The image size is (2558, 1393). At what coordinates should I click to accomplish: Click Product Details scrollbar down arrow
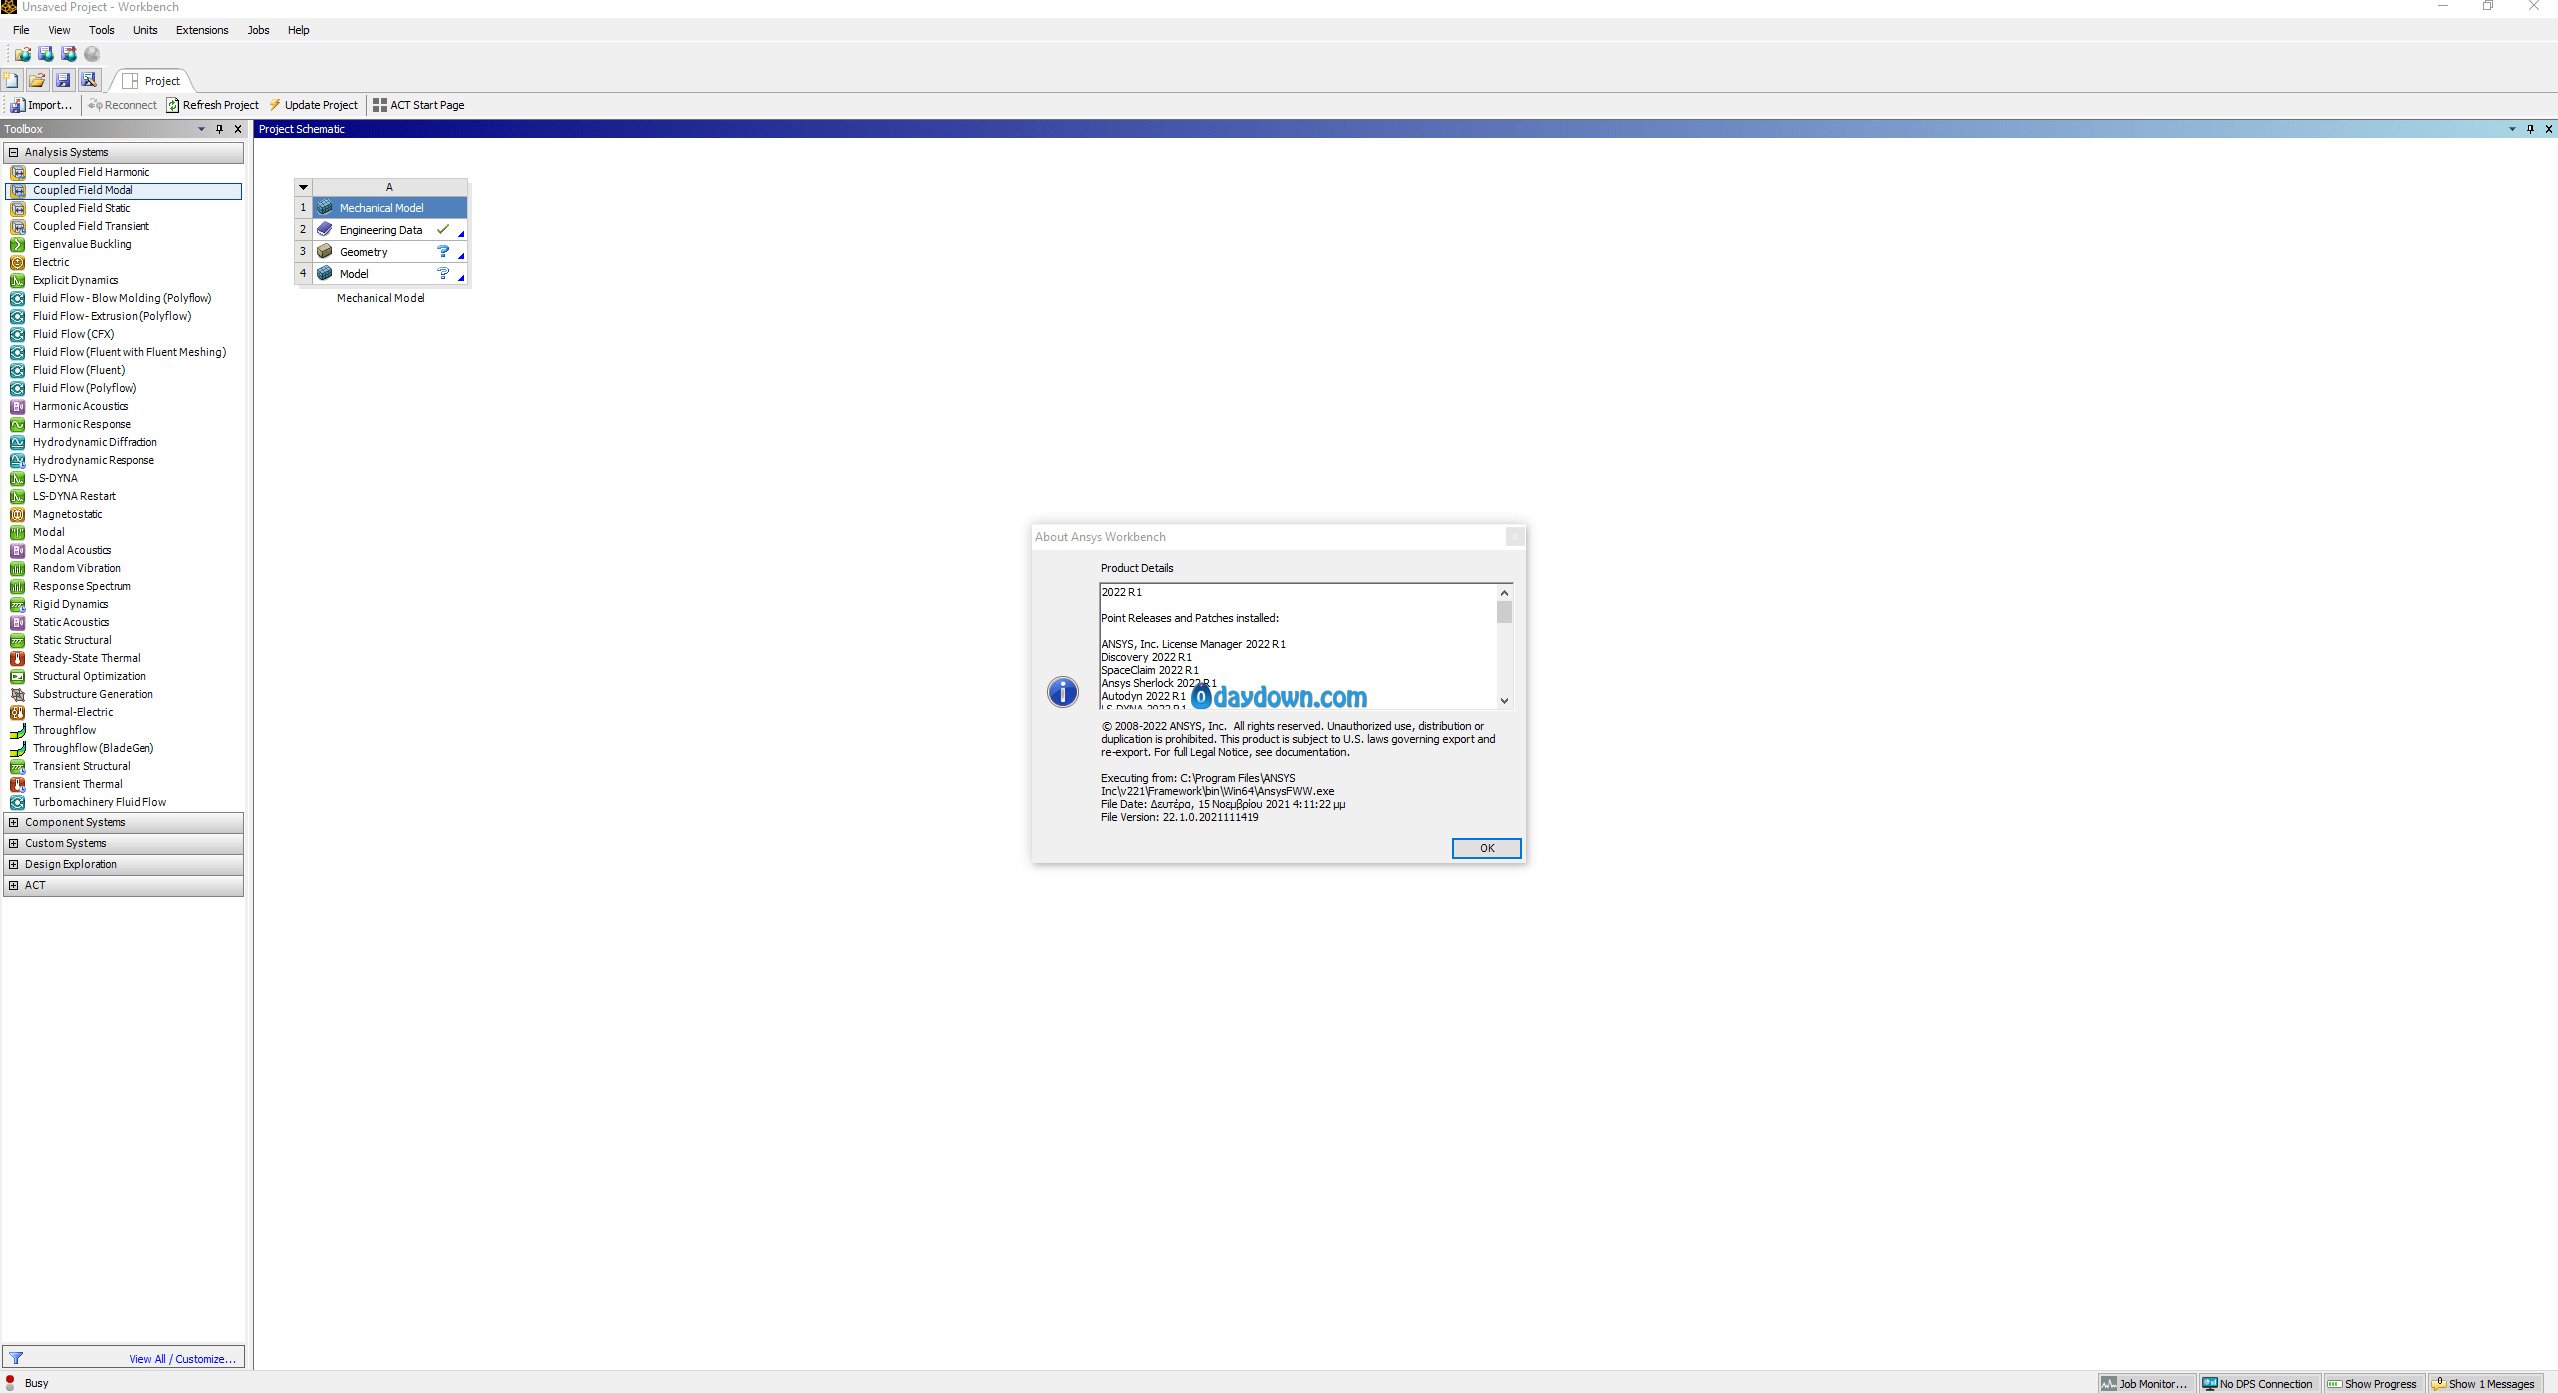1504,701
